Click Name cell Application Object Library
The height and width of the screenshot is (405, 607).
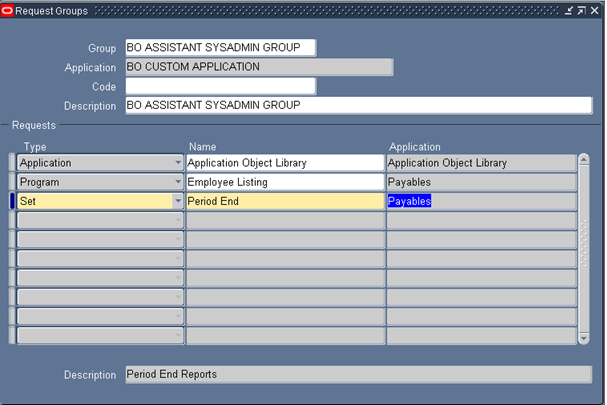coord(285,163)
